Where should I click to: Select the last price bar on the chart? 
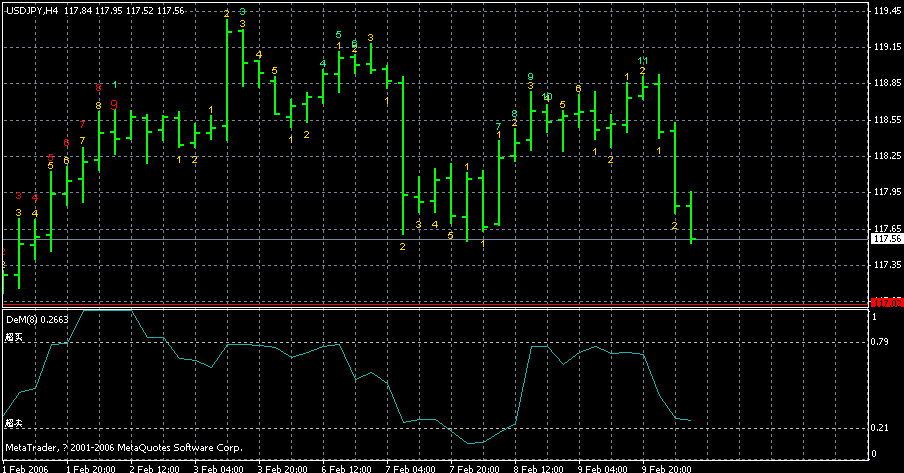tap(691, 217)
